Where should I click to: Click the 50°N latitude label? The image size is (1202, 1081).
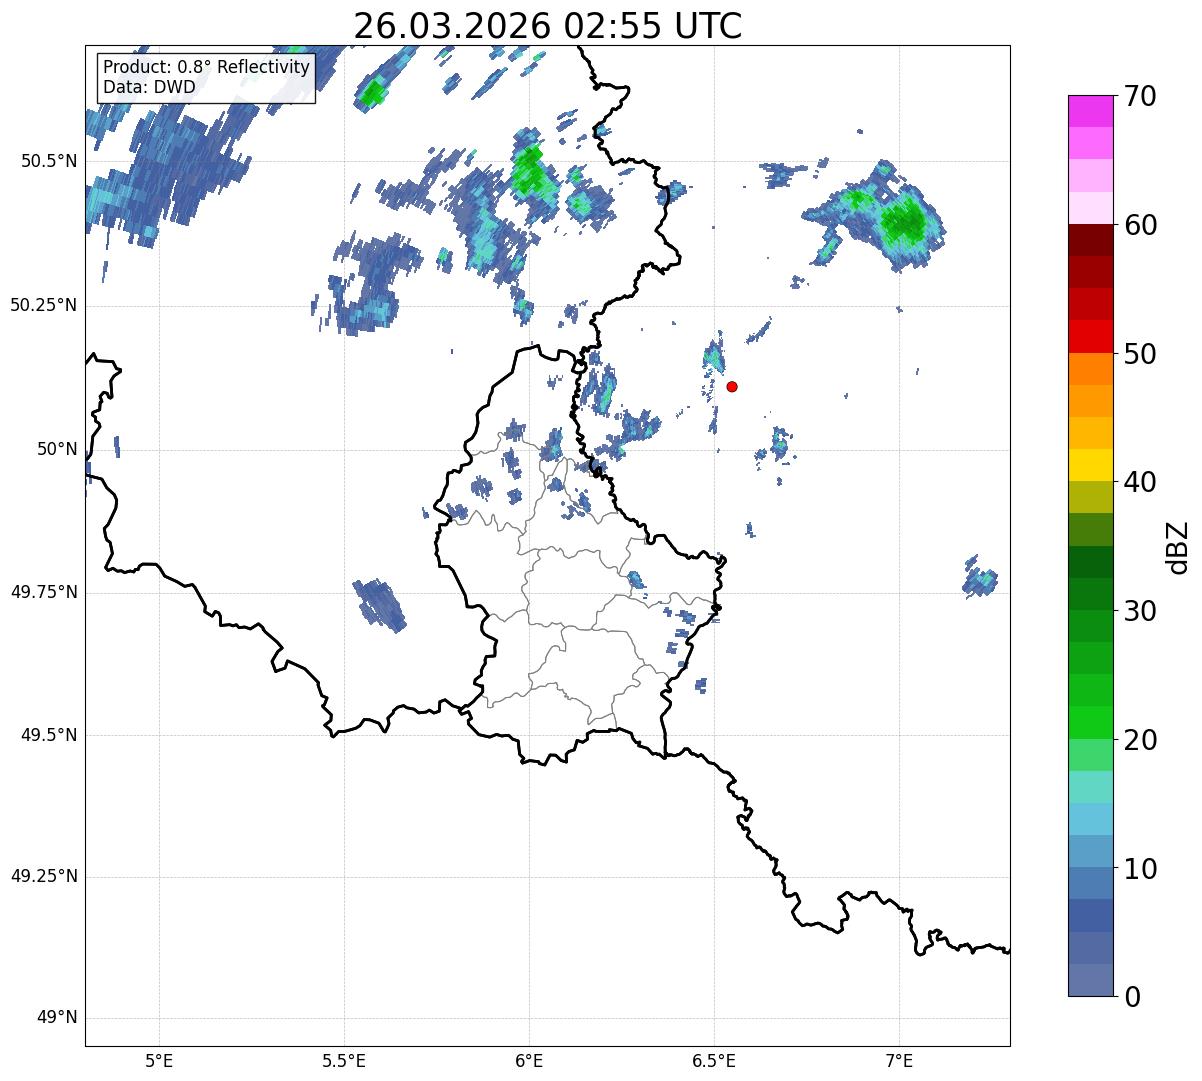(57, 449)
